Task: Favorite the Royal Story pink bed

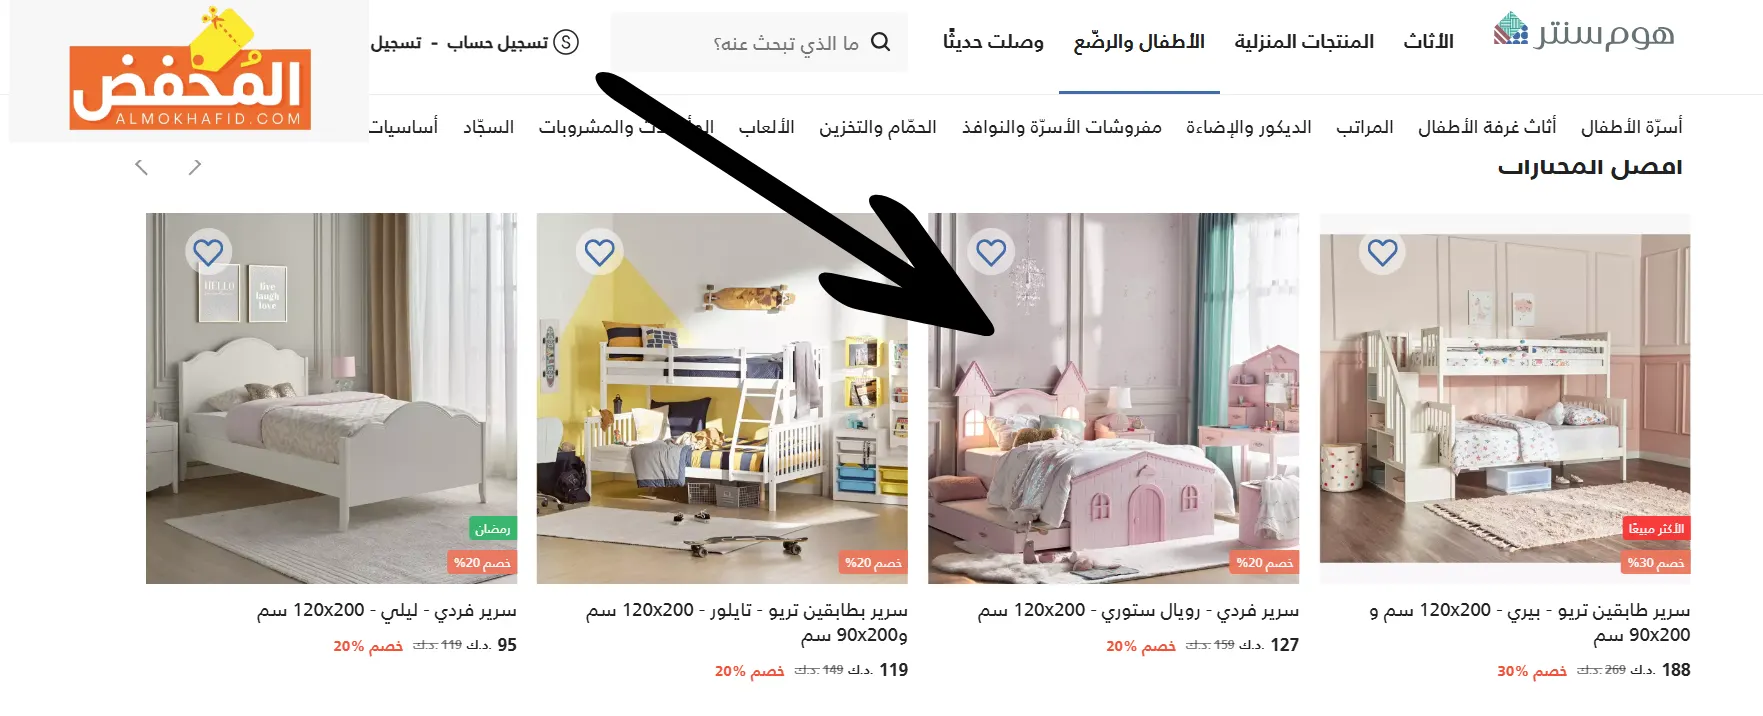Action: [x=991, y=252]
